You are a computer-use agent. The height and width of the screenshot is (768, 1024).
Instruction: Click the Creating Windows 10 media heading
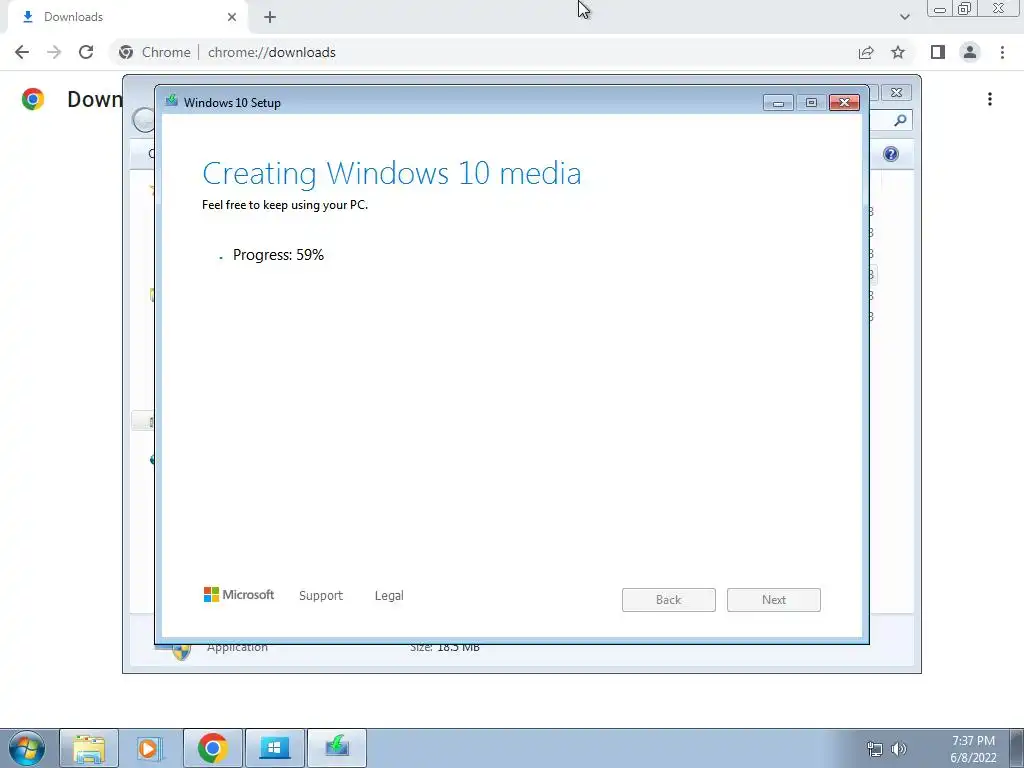(x=392, y=174)
